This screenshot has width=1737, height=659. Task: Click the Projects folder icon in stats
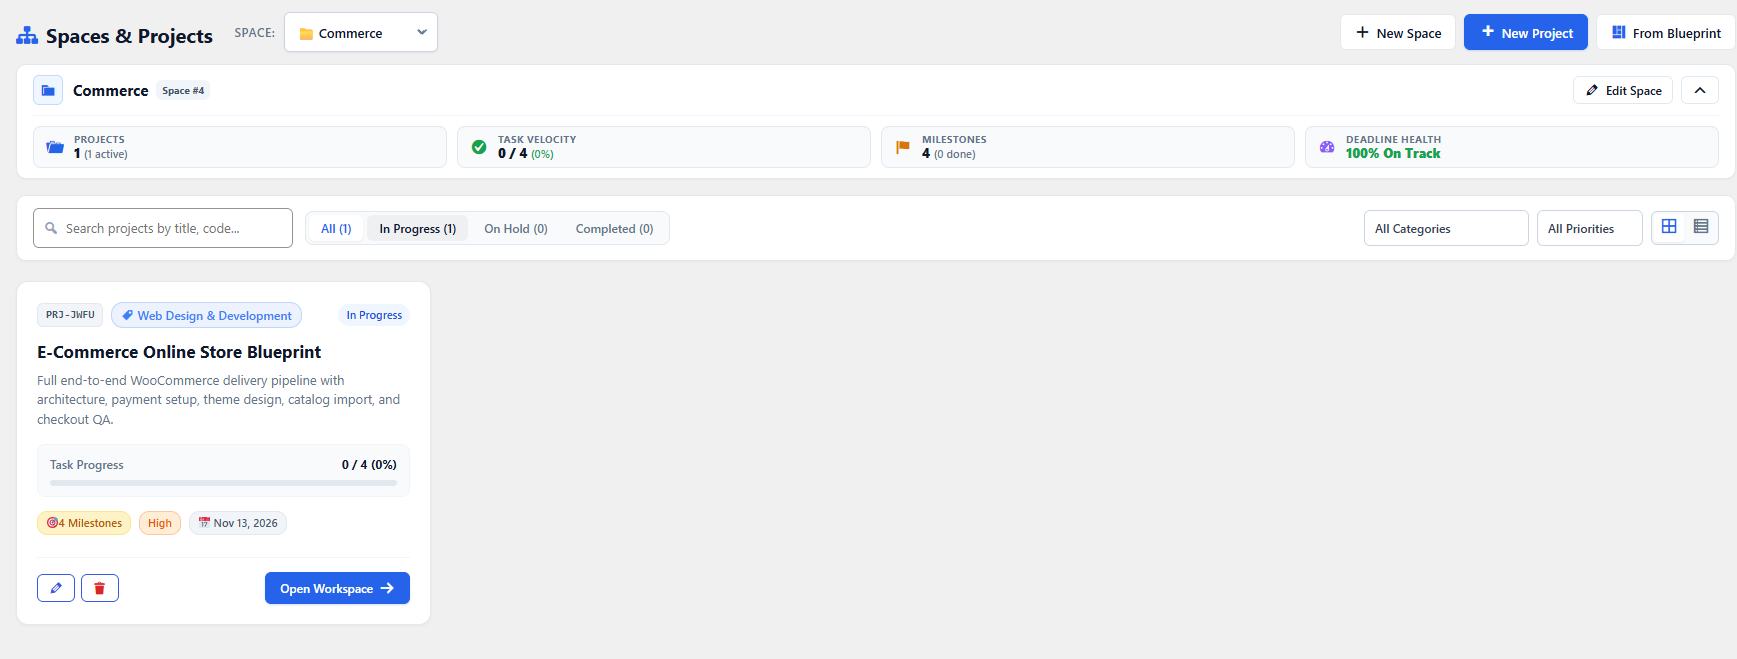55,147
